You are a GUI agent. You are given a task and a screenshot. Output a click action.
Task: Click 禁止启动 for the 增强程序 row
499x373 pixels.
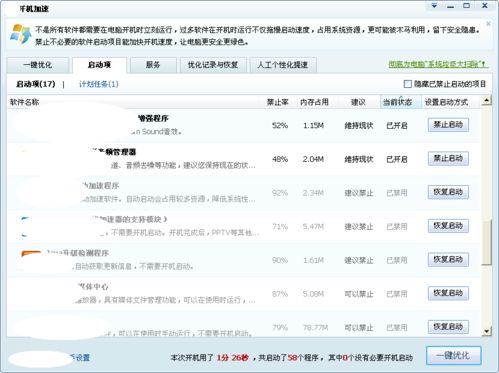click(x=448, y=125)
